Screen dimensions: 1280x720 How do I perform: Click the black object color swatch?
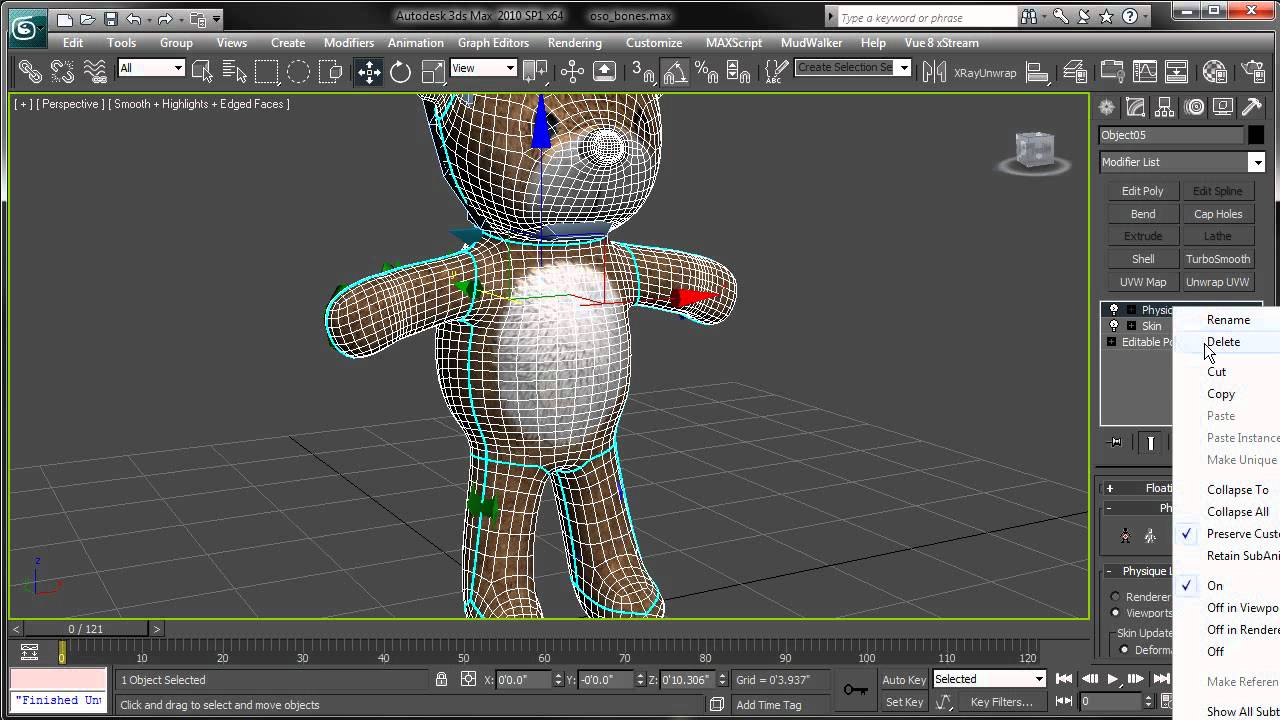click(1255, 135)
